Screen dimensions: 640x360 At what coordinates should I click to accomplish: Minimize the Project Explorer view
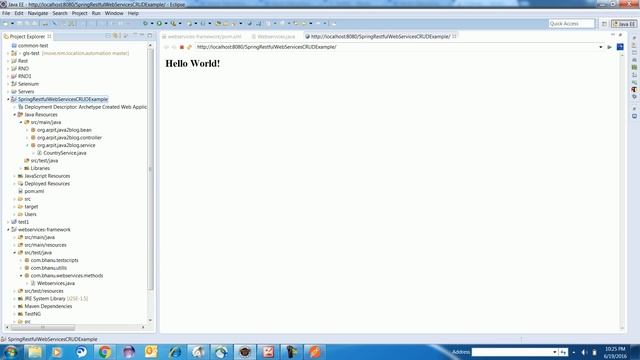[x=142, y=36]
